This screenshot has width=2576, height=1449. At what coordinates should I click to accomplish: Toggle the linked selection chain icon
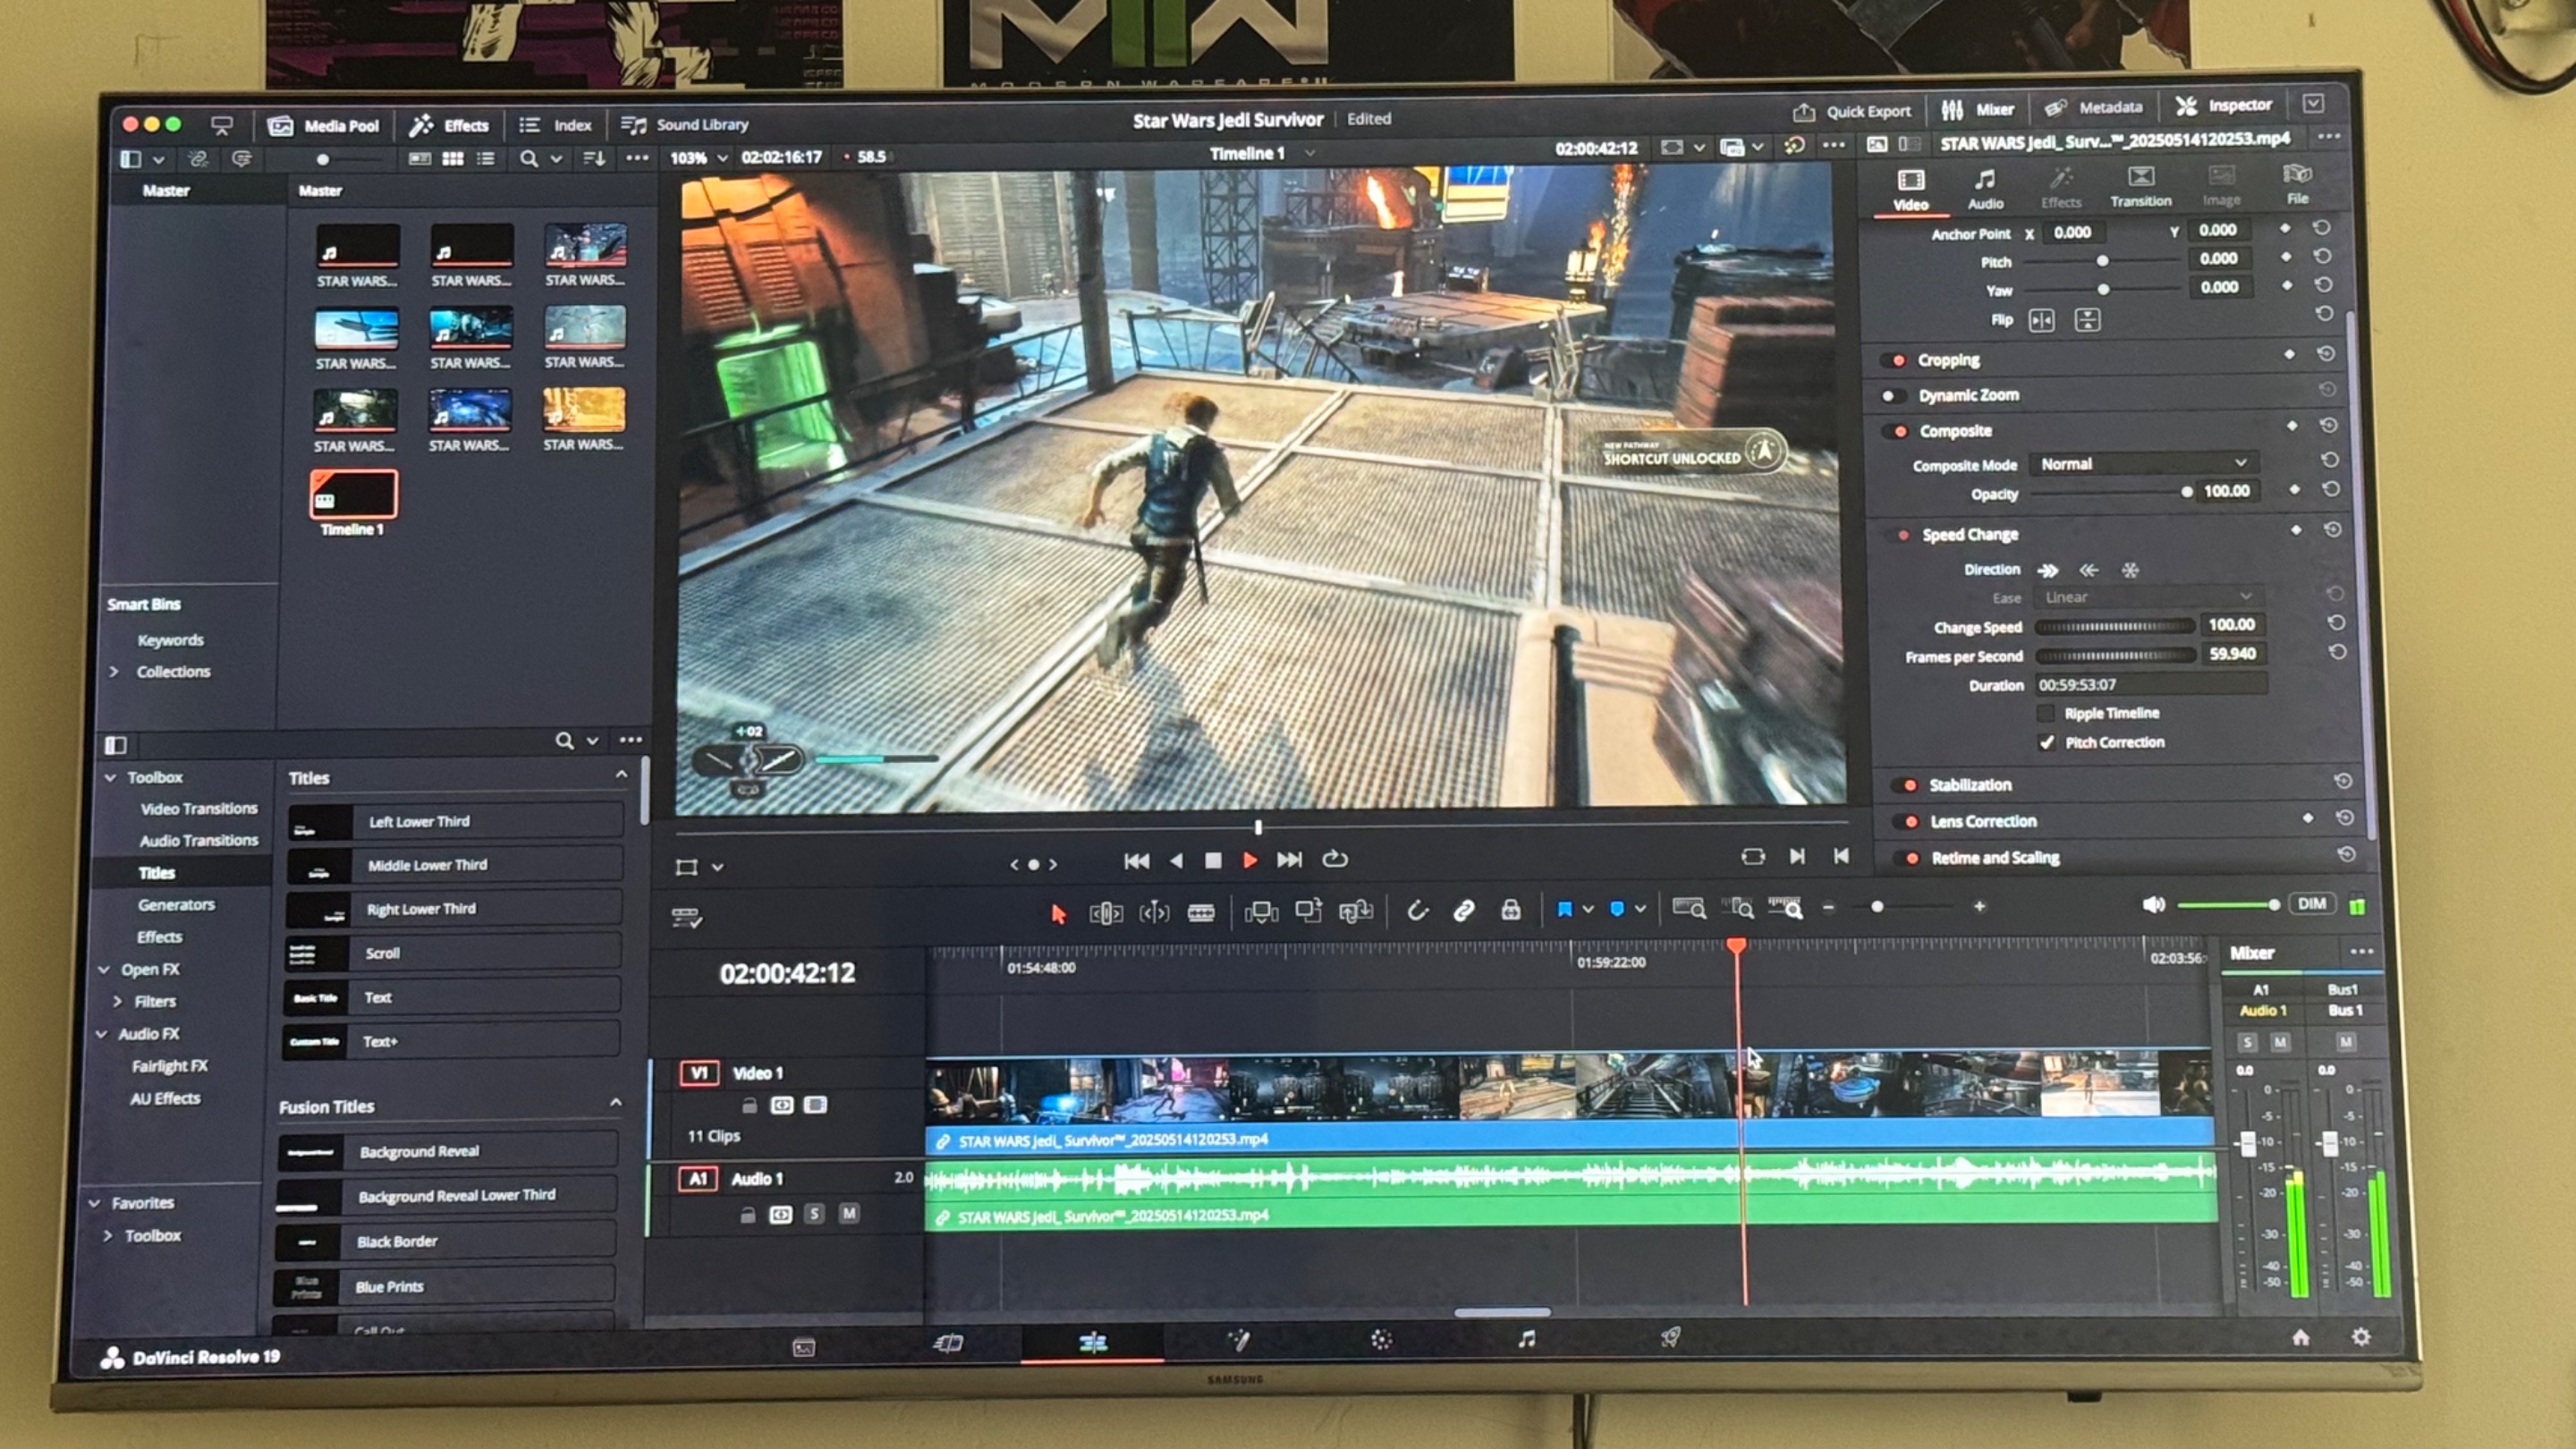[x=1464, y=910]
